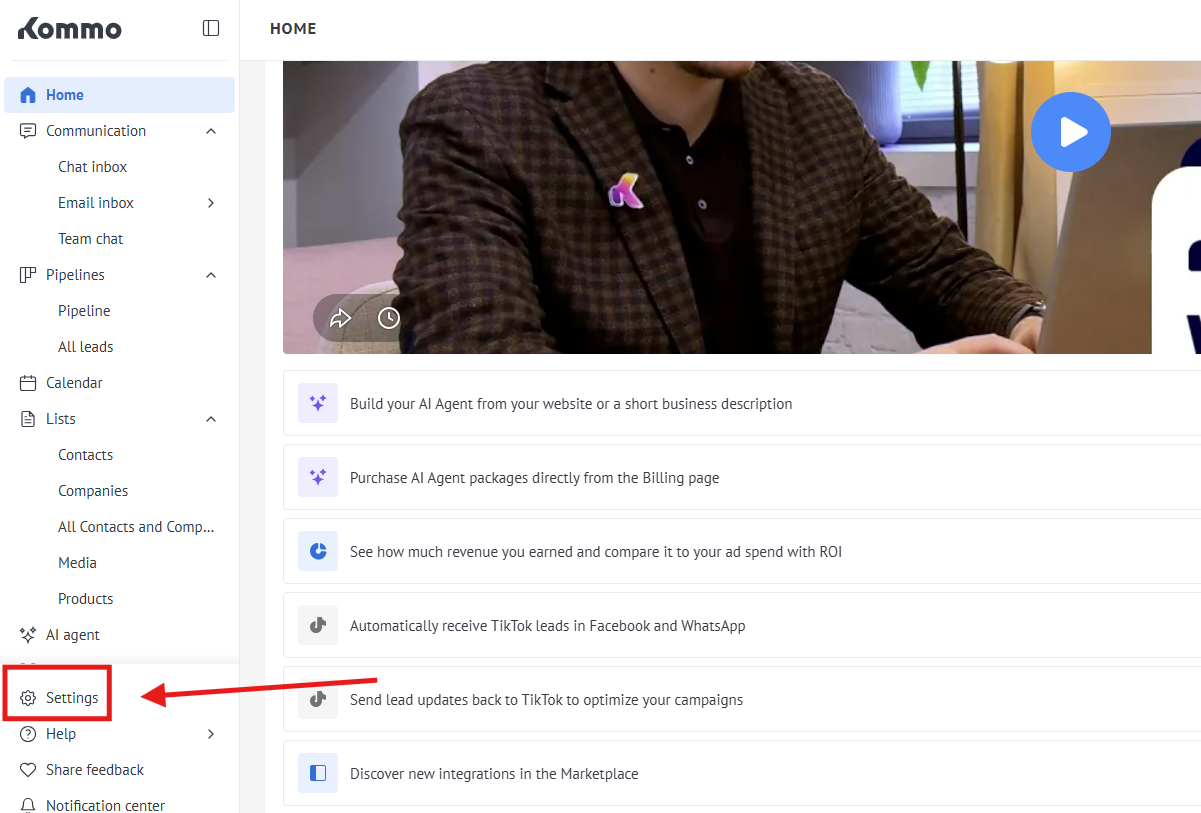Image resolution: width=1201 pixels, height=813 pixels.
Task: Open the Build your AI Agent announcement
Action: (x=571, y=404)
